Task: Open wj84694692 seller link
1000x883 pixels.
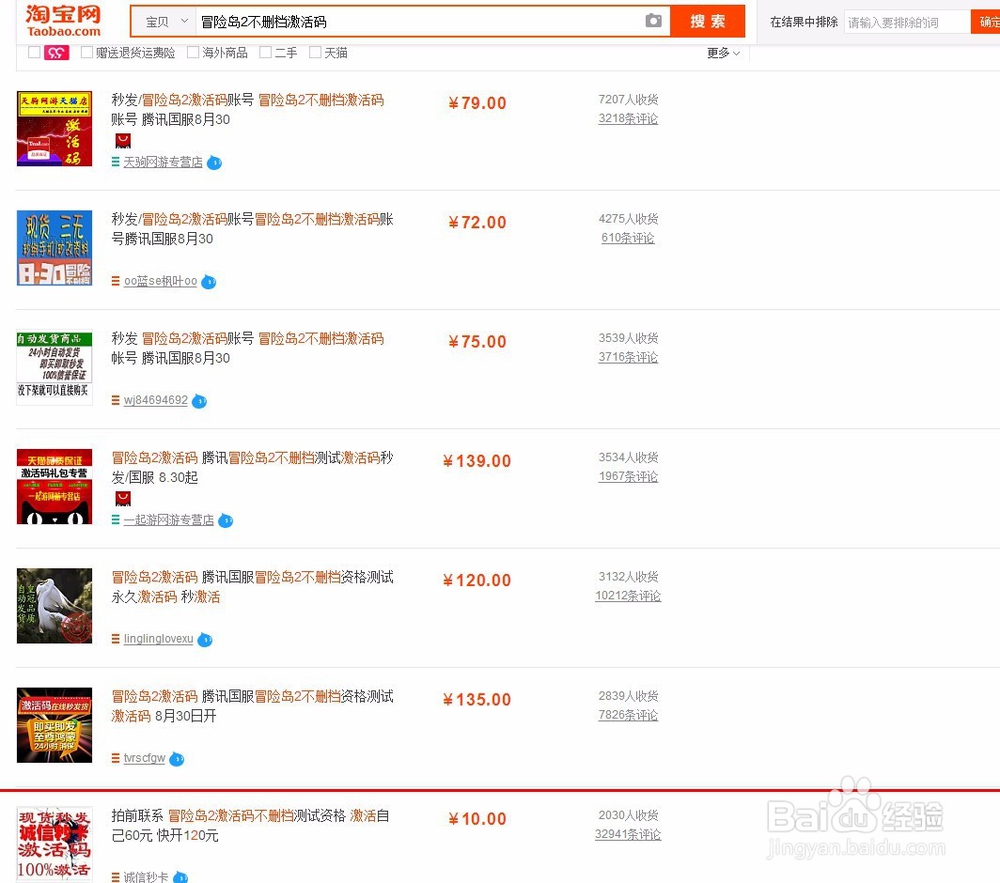Action: pyautogui.click(x=156, y=400)
